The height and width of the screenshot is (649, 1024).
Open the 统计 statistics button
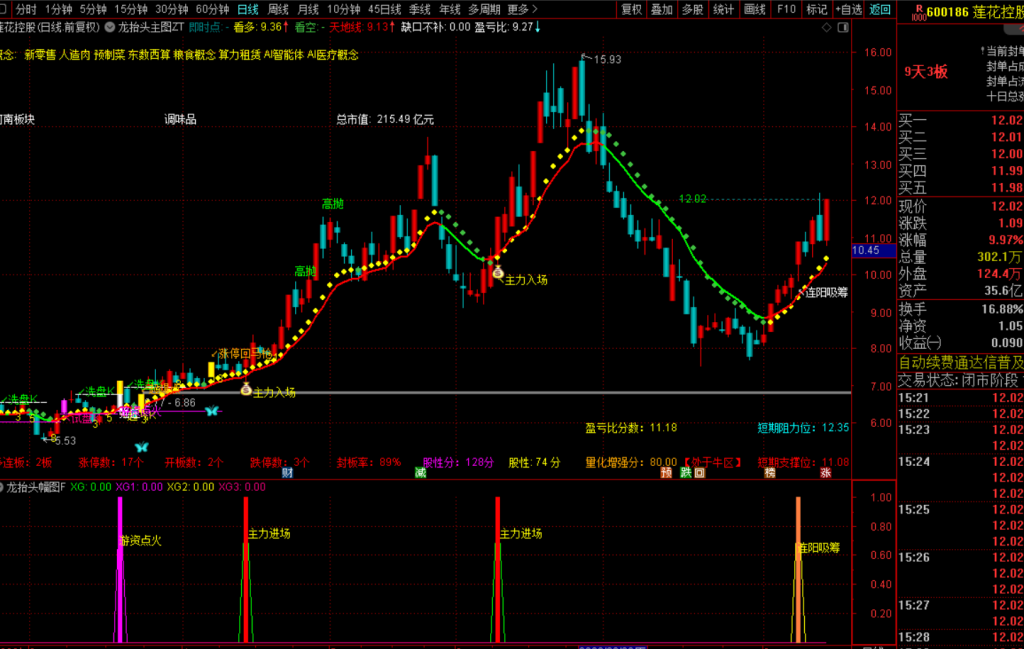pyautogui.click(x=724, y=9)
